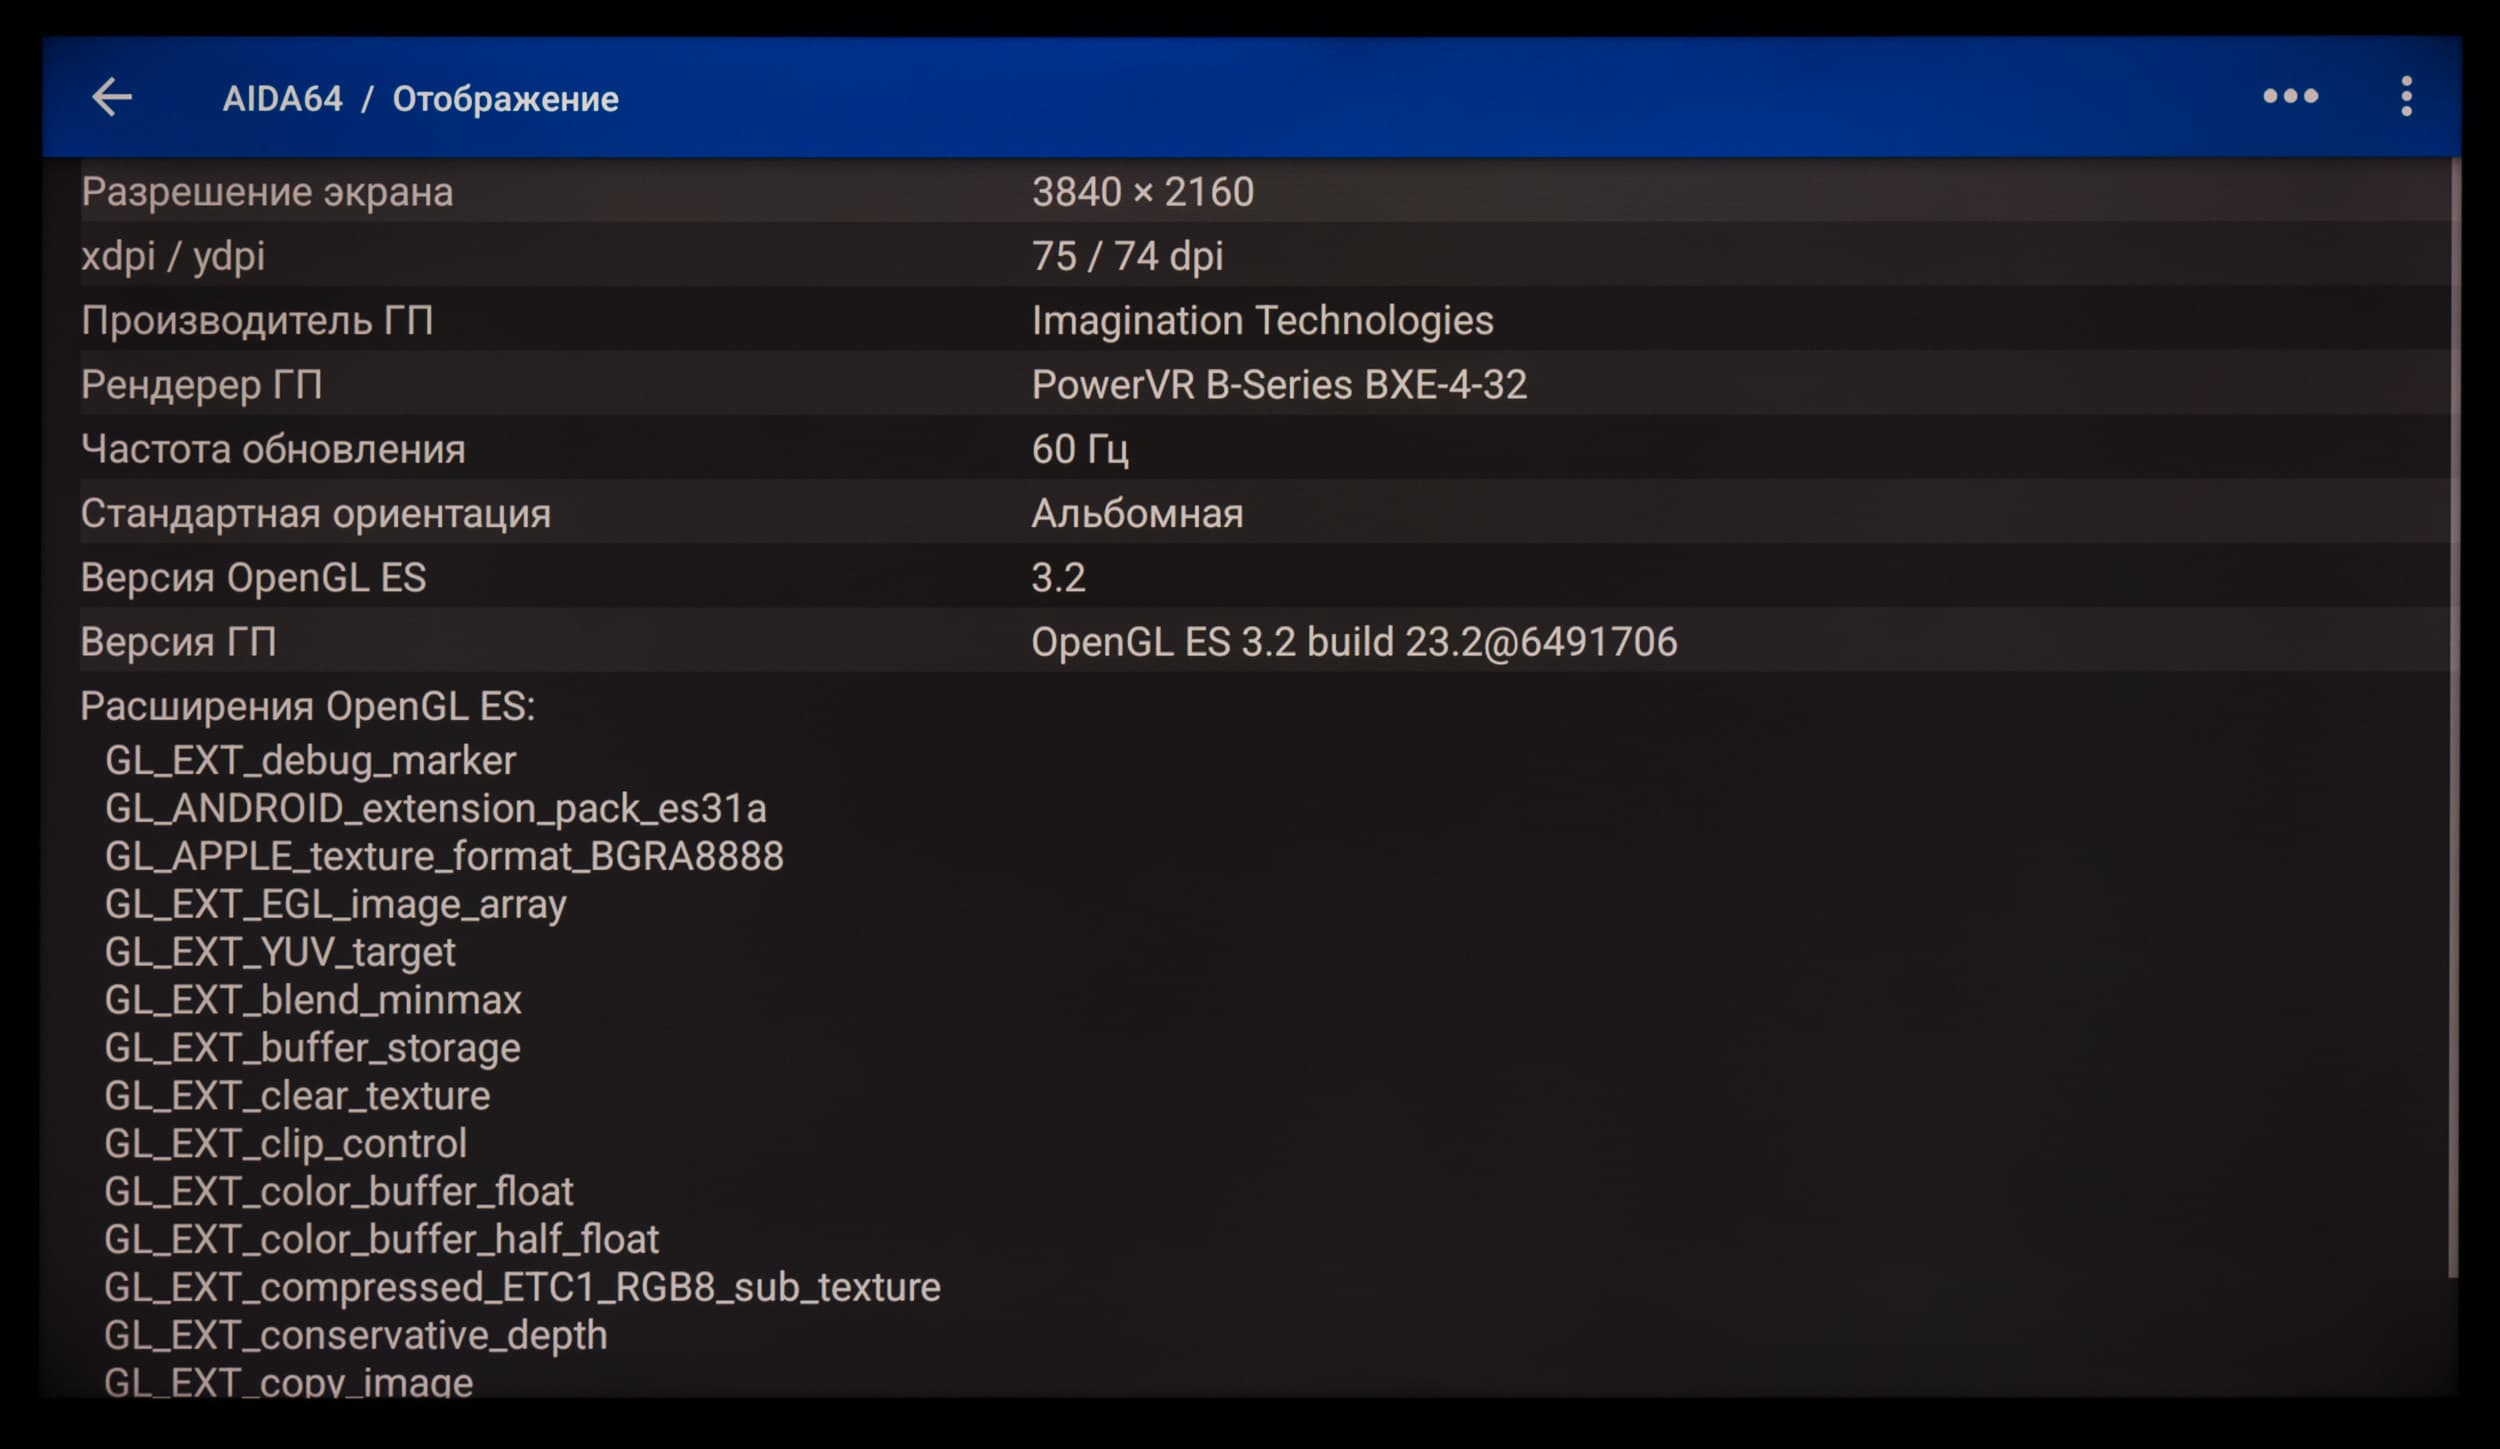Click GL_EXT_debug_marker extension entry
2500x1449 pixels.
310,761
